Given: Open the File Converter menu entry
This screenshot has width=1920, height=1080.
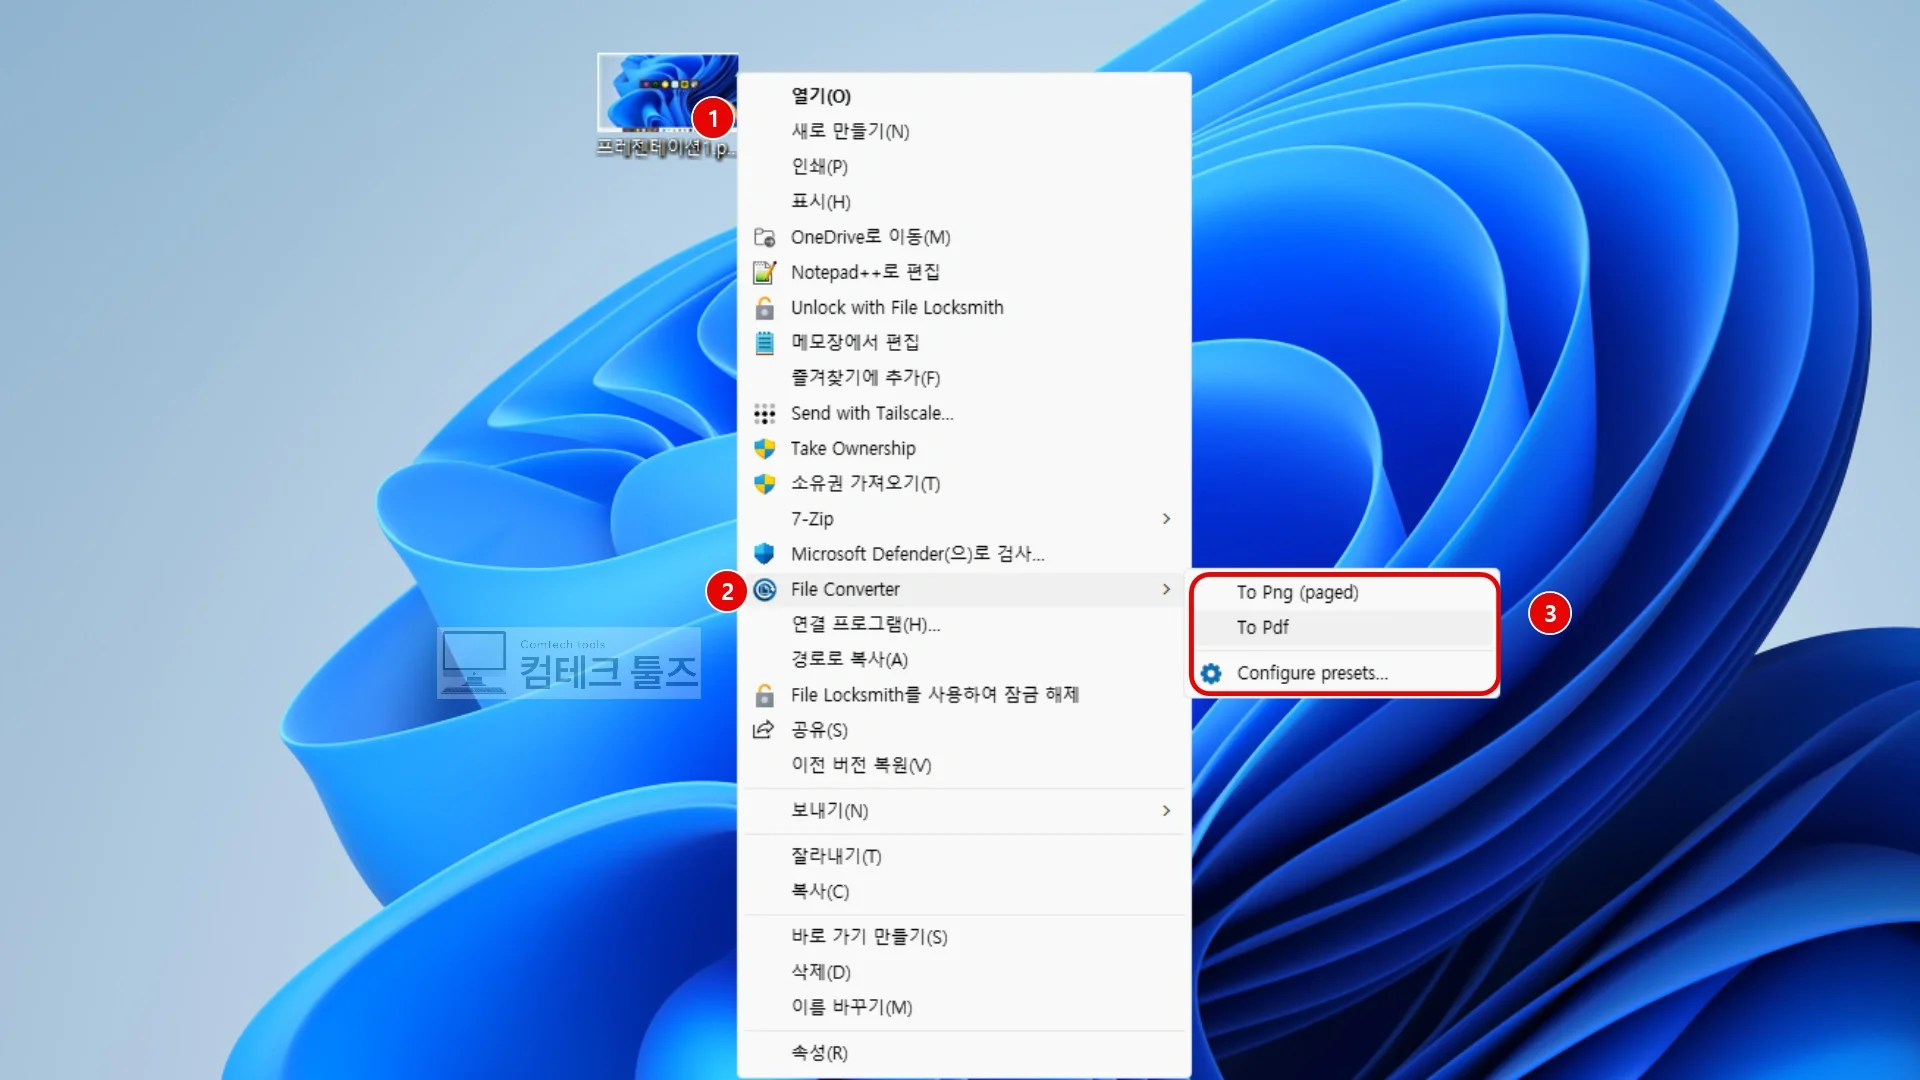Looking at the screenshot, I should click(x=964, y=589).
